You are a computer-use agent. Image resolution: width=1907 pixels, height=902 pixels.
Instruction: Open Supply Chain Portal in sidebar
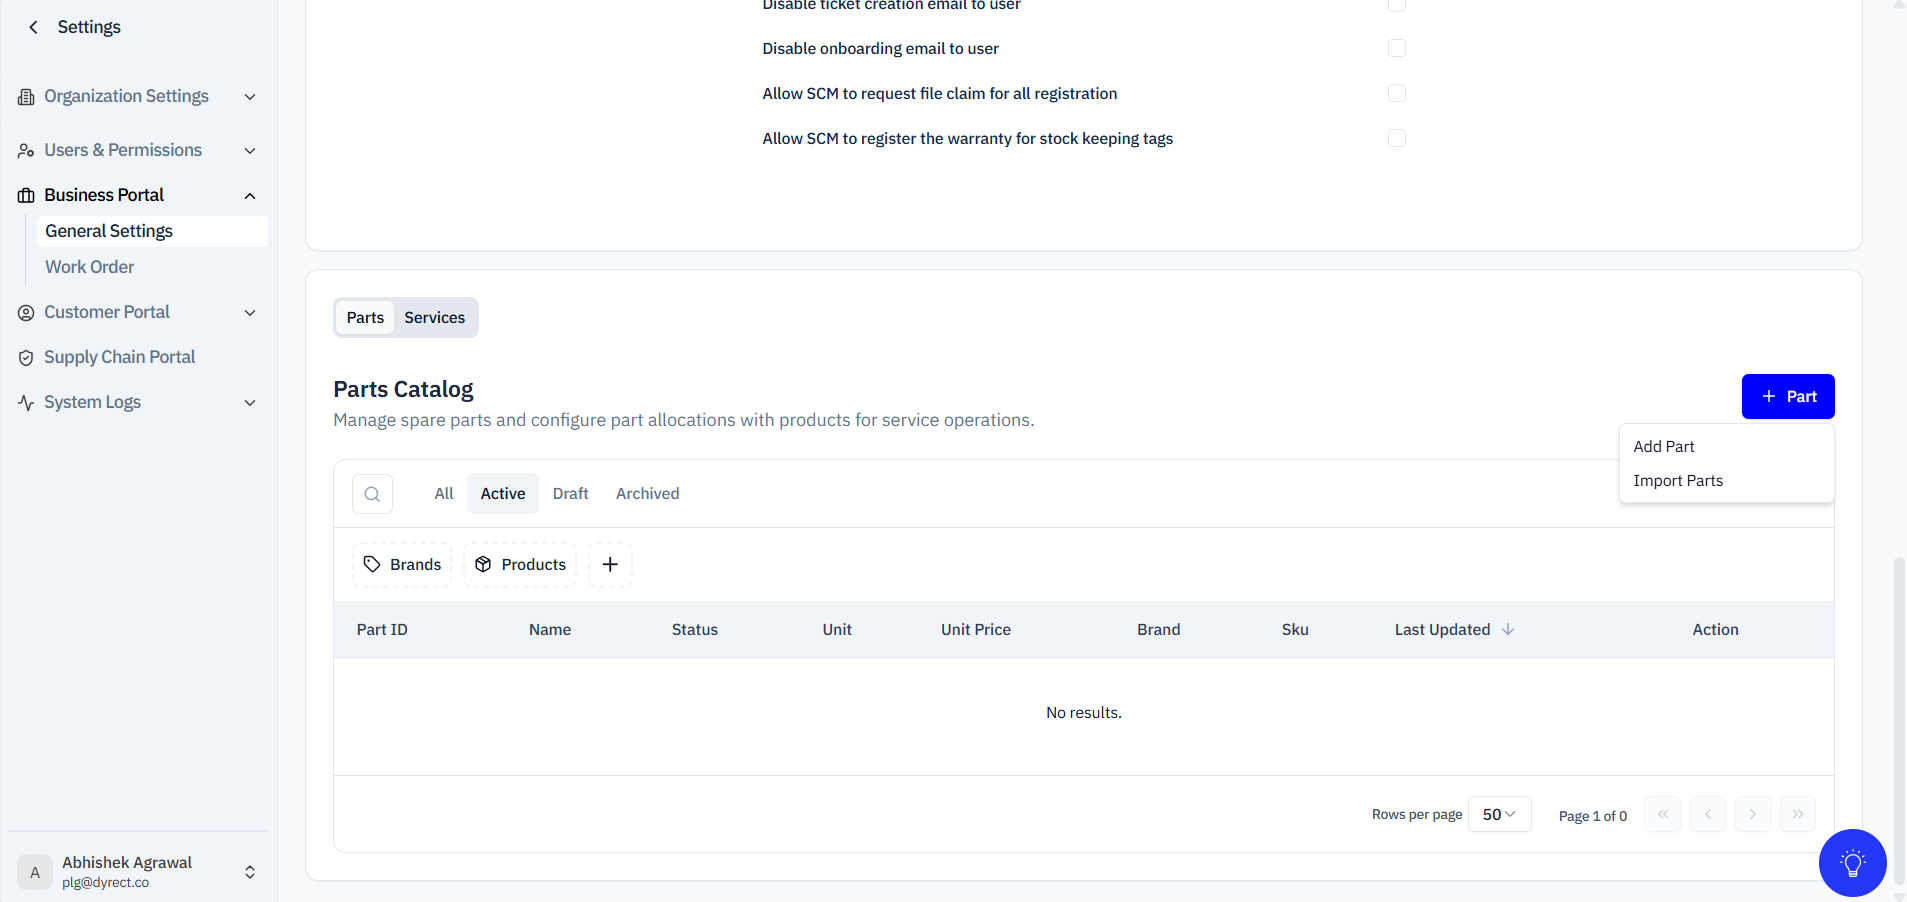click(119, 357)
